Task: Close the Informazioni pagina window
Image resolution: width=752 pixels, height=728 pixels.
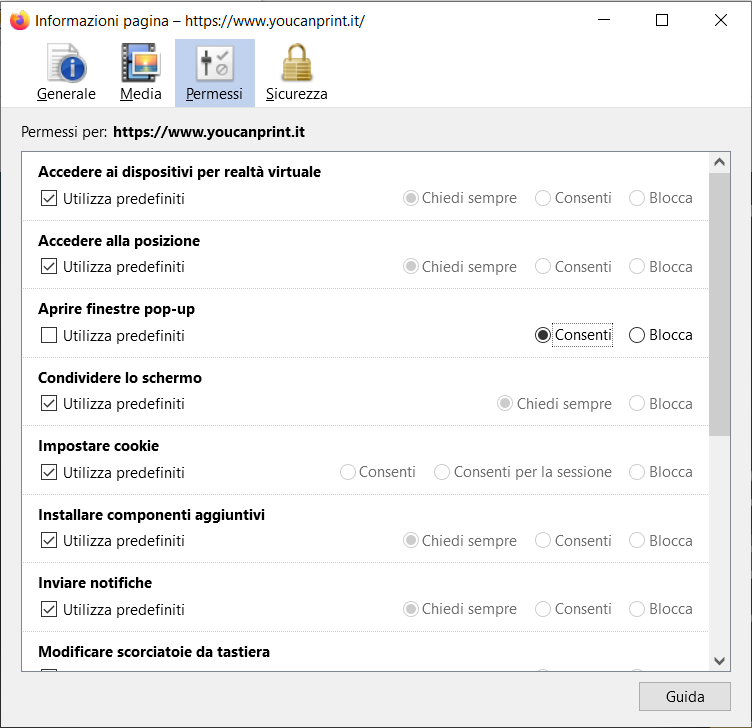Action: point(721,20)
